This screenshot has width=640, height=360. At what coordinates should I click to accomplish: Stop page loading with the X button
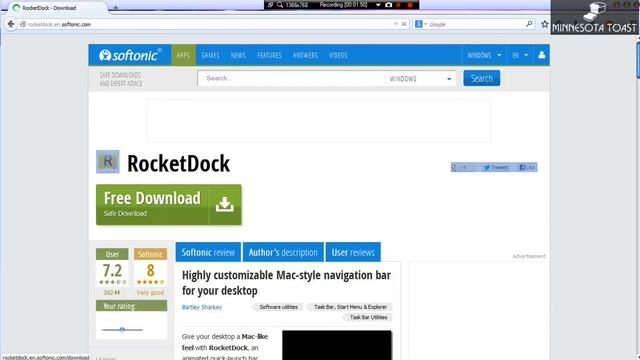coord(404,24)
